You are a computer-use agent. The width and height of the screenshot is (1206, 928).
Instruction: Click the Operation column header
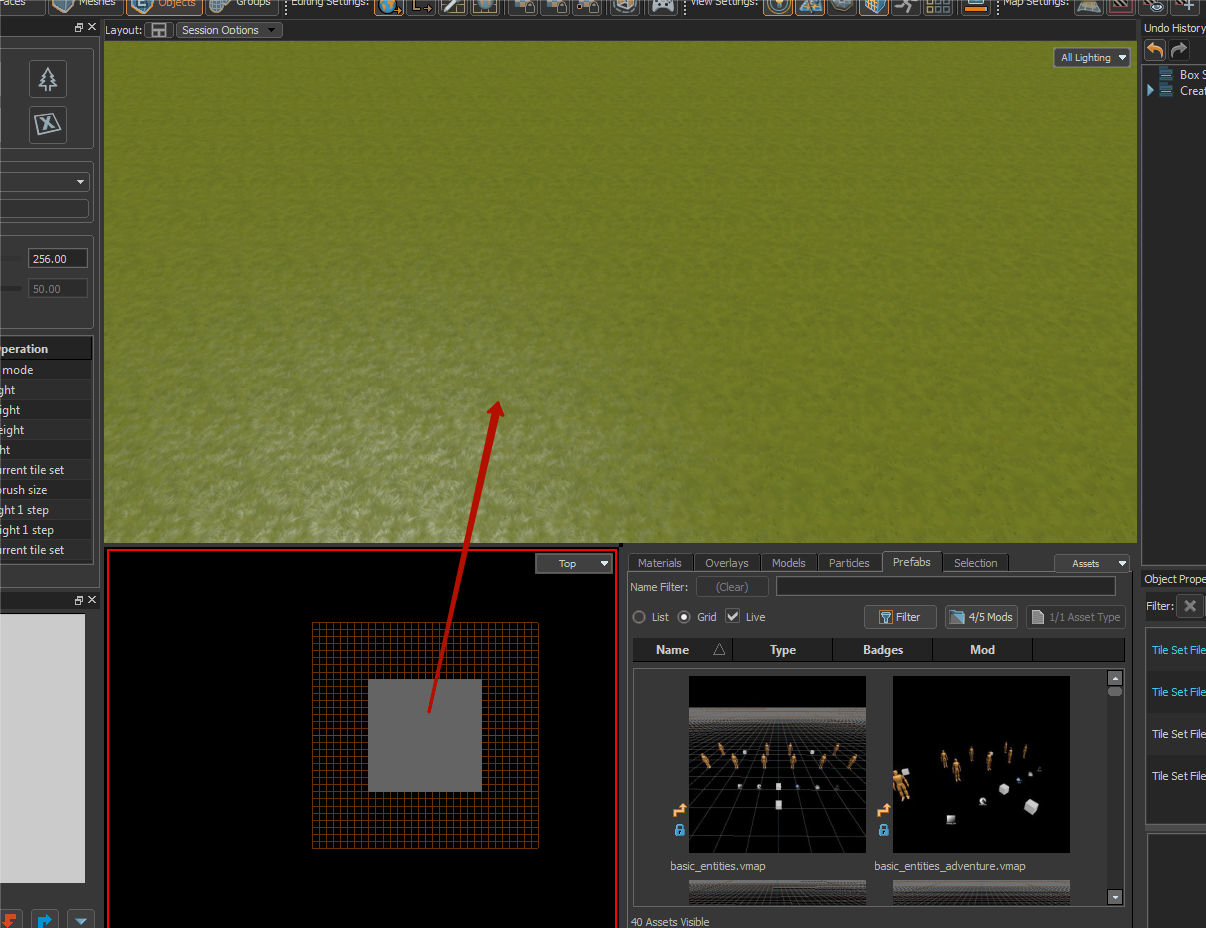point(45,349)
